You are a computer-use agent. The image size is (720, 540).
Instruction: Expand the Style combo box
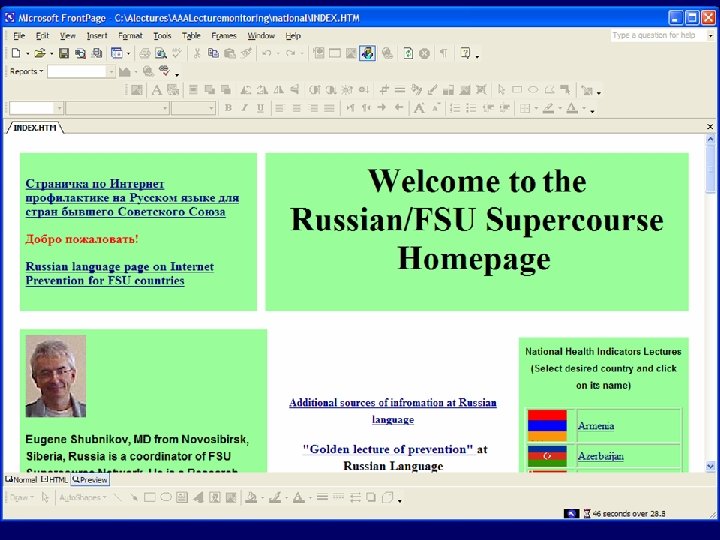pos(59,108)
